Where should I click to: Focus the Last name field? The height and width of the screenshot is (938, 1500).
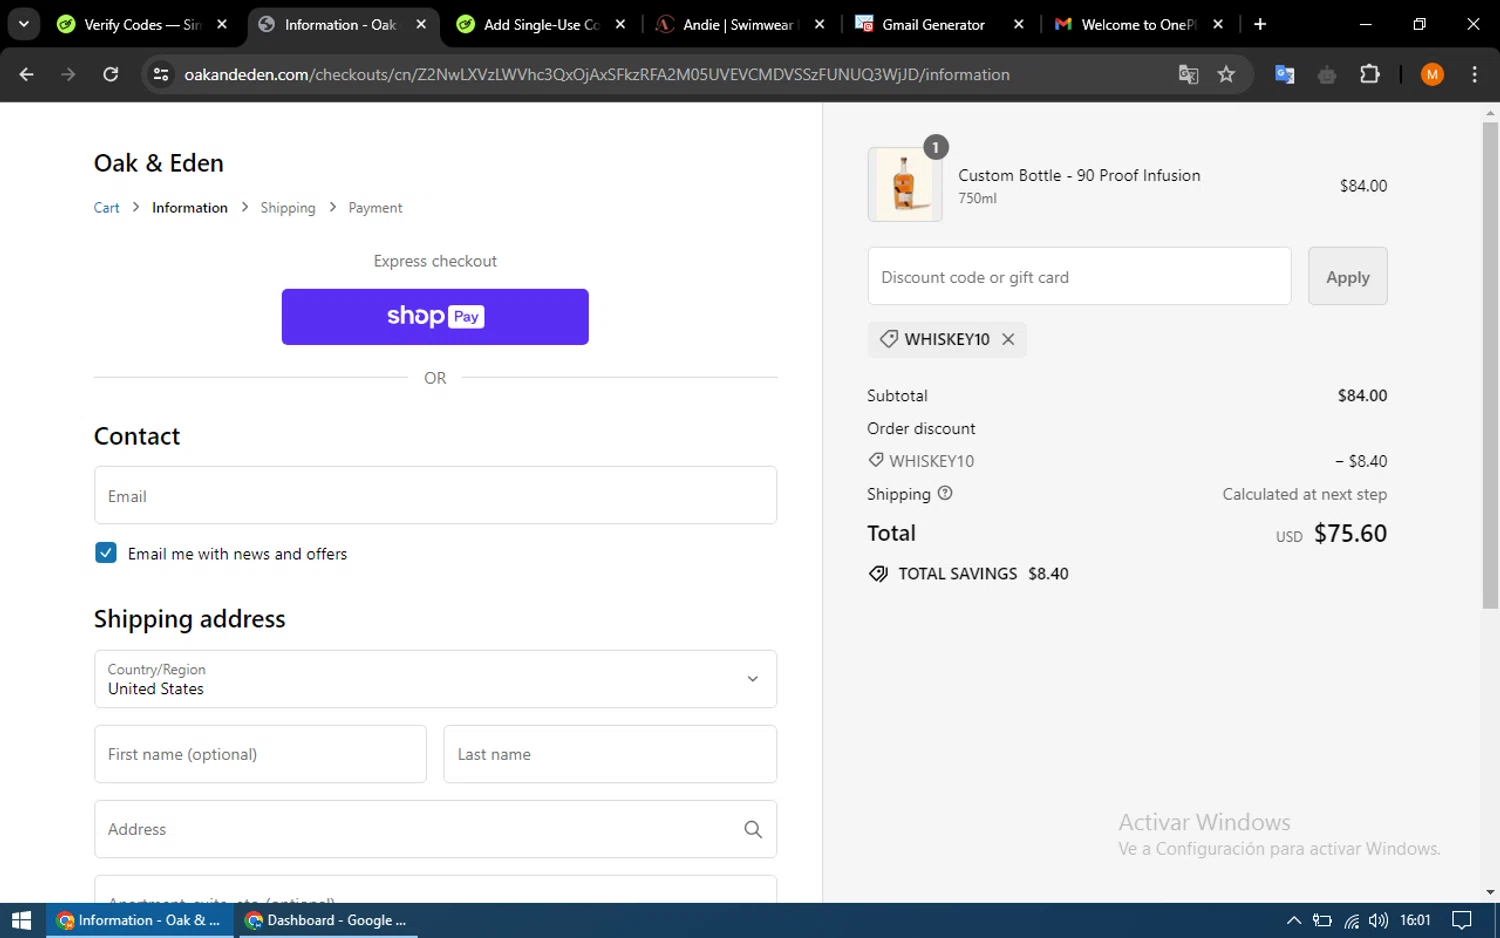[x=610, y=754]
